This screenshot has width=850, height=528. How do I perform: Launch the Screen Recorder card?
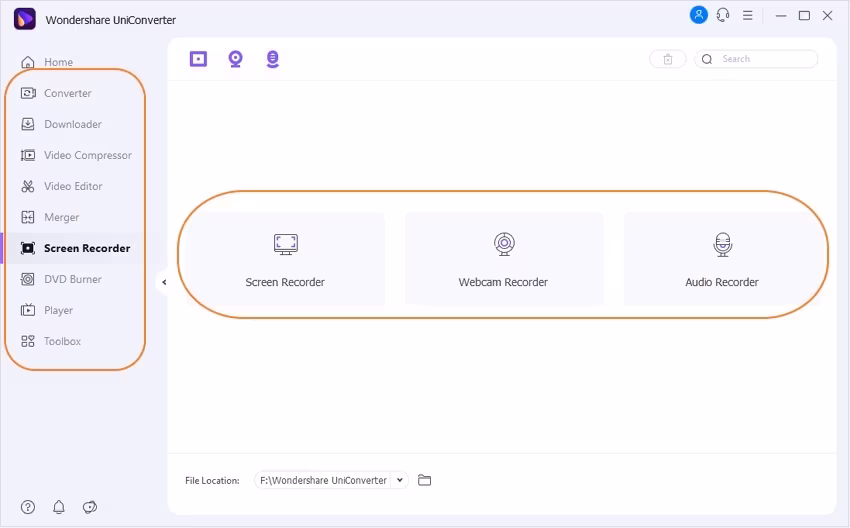point(285,258)
